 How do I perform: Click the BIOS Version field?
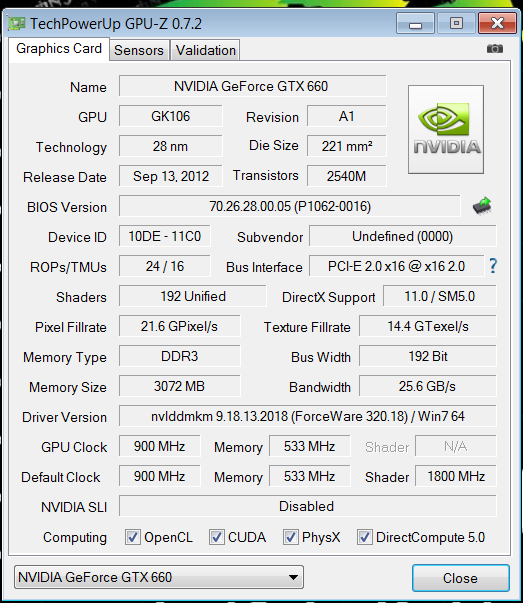pyautogui.click(x=290, y=206)
